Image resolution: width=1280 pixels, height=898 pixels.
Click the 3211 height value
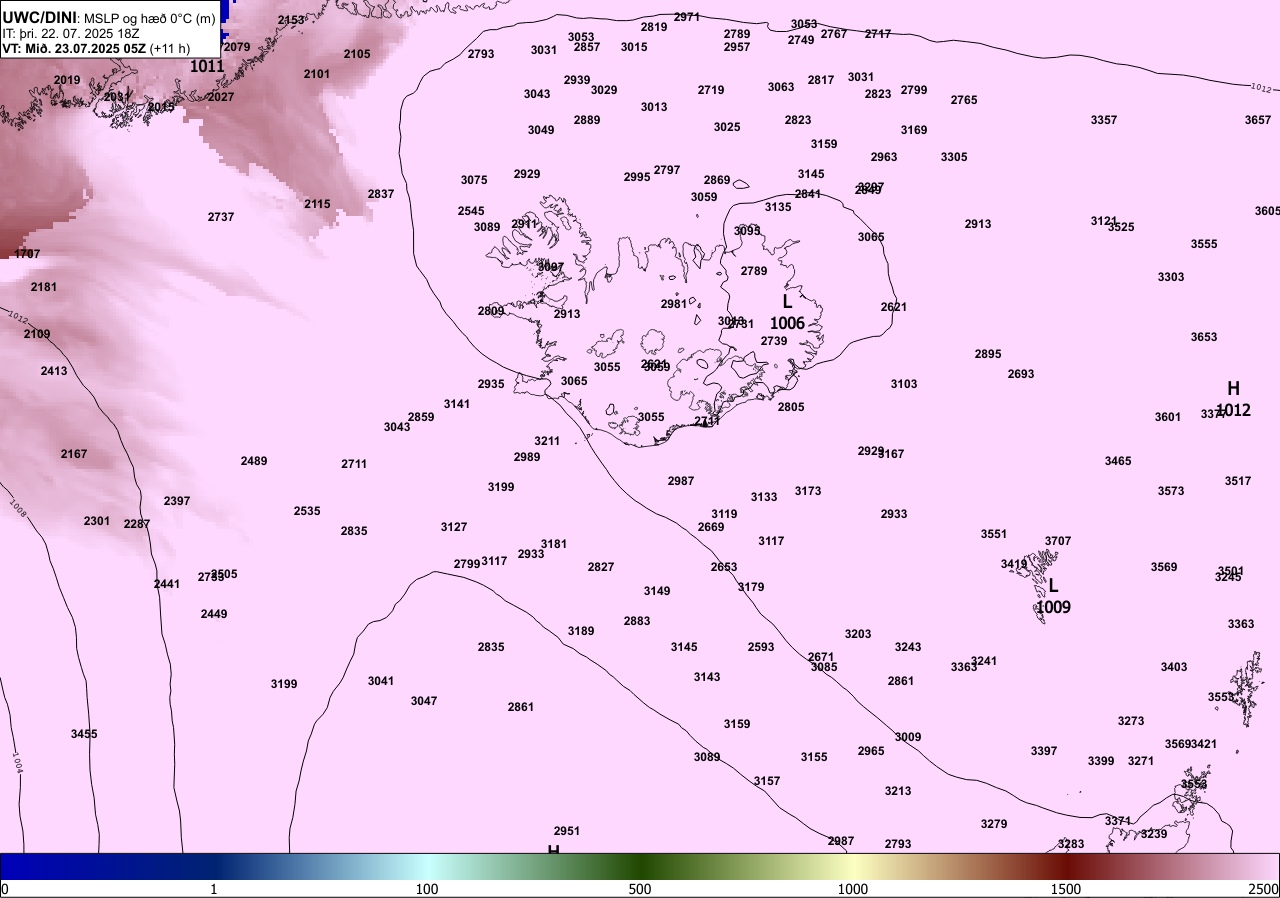click(x=547, y=441)
